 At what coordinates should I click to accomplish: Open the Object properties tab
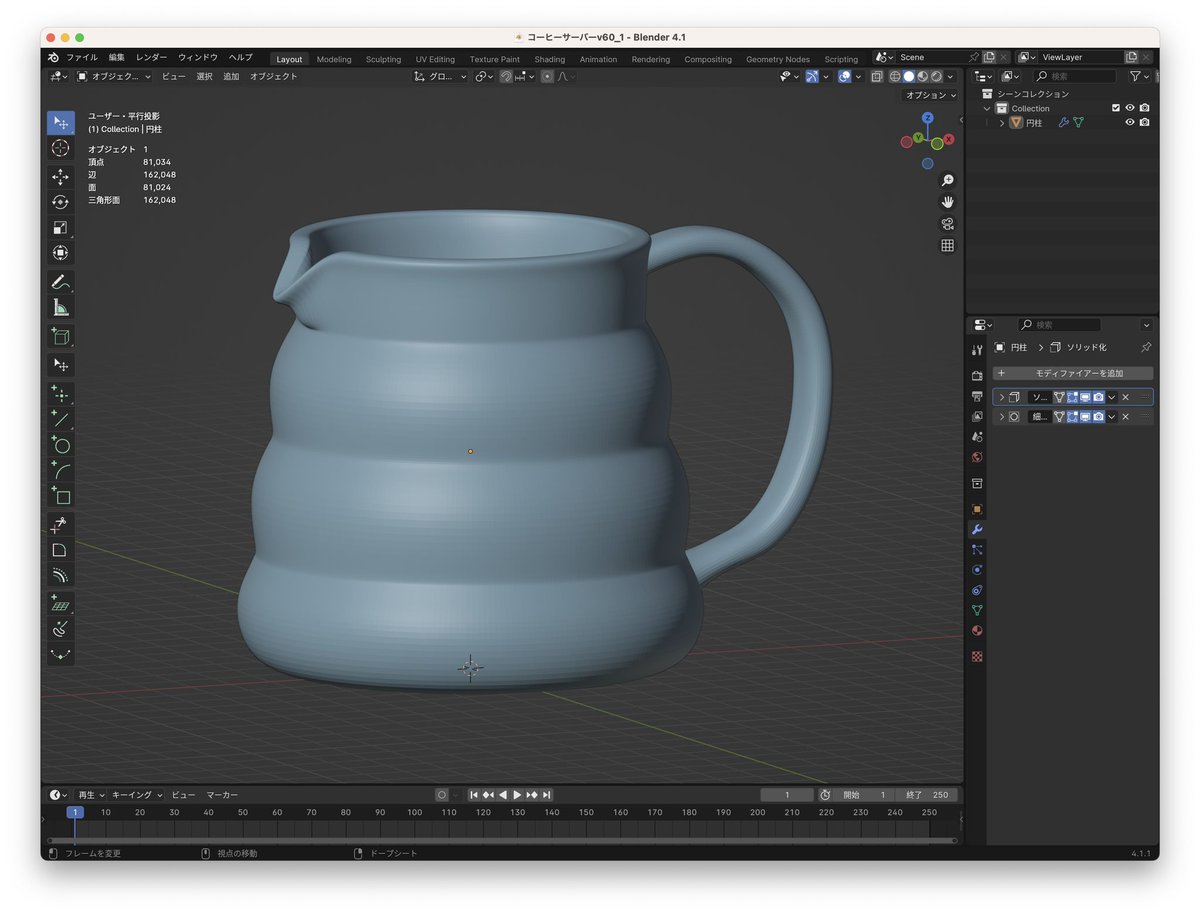pos(977,509)
